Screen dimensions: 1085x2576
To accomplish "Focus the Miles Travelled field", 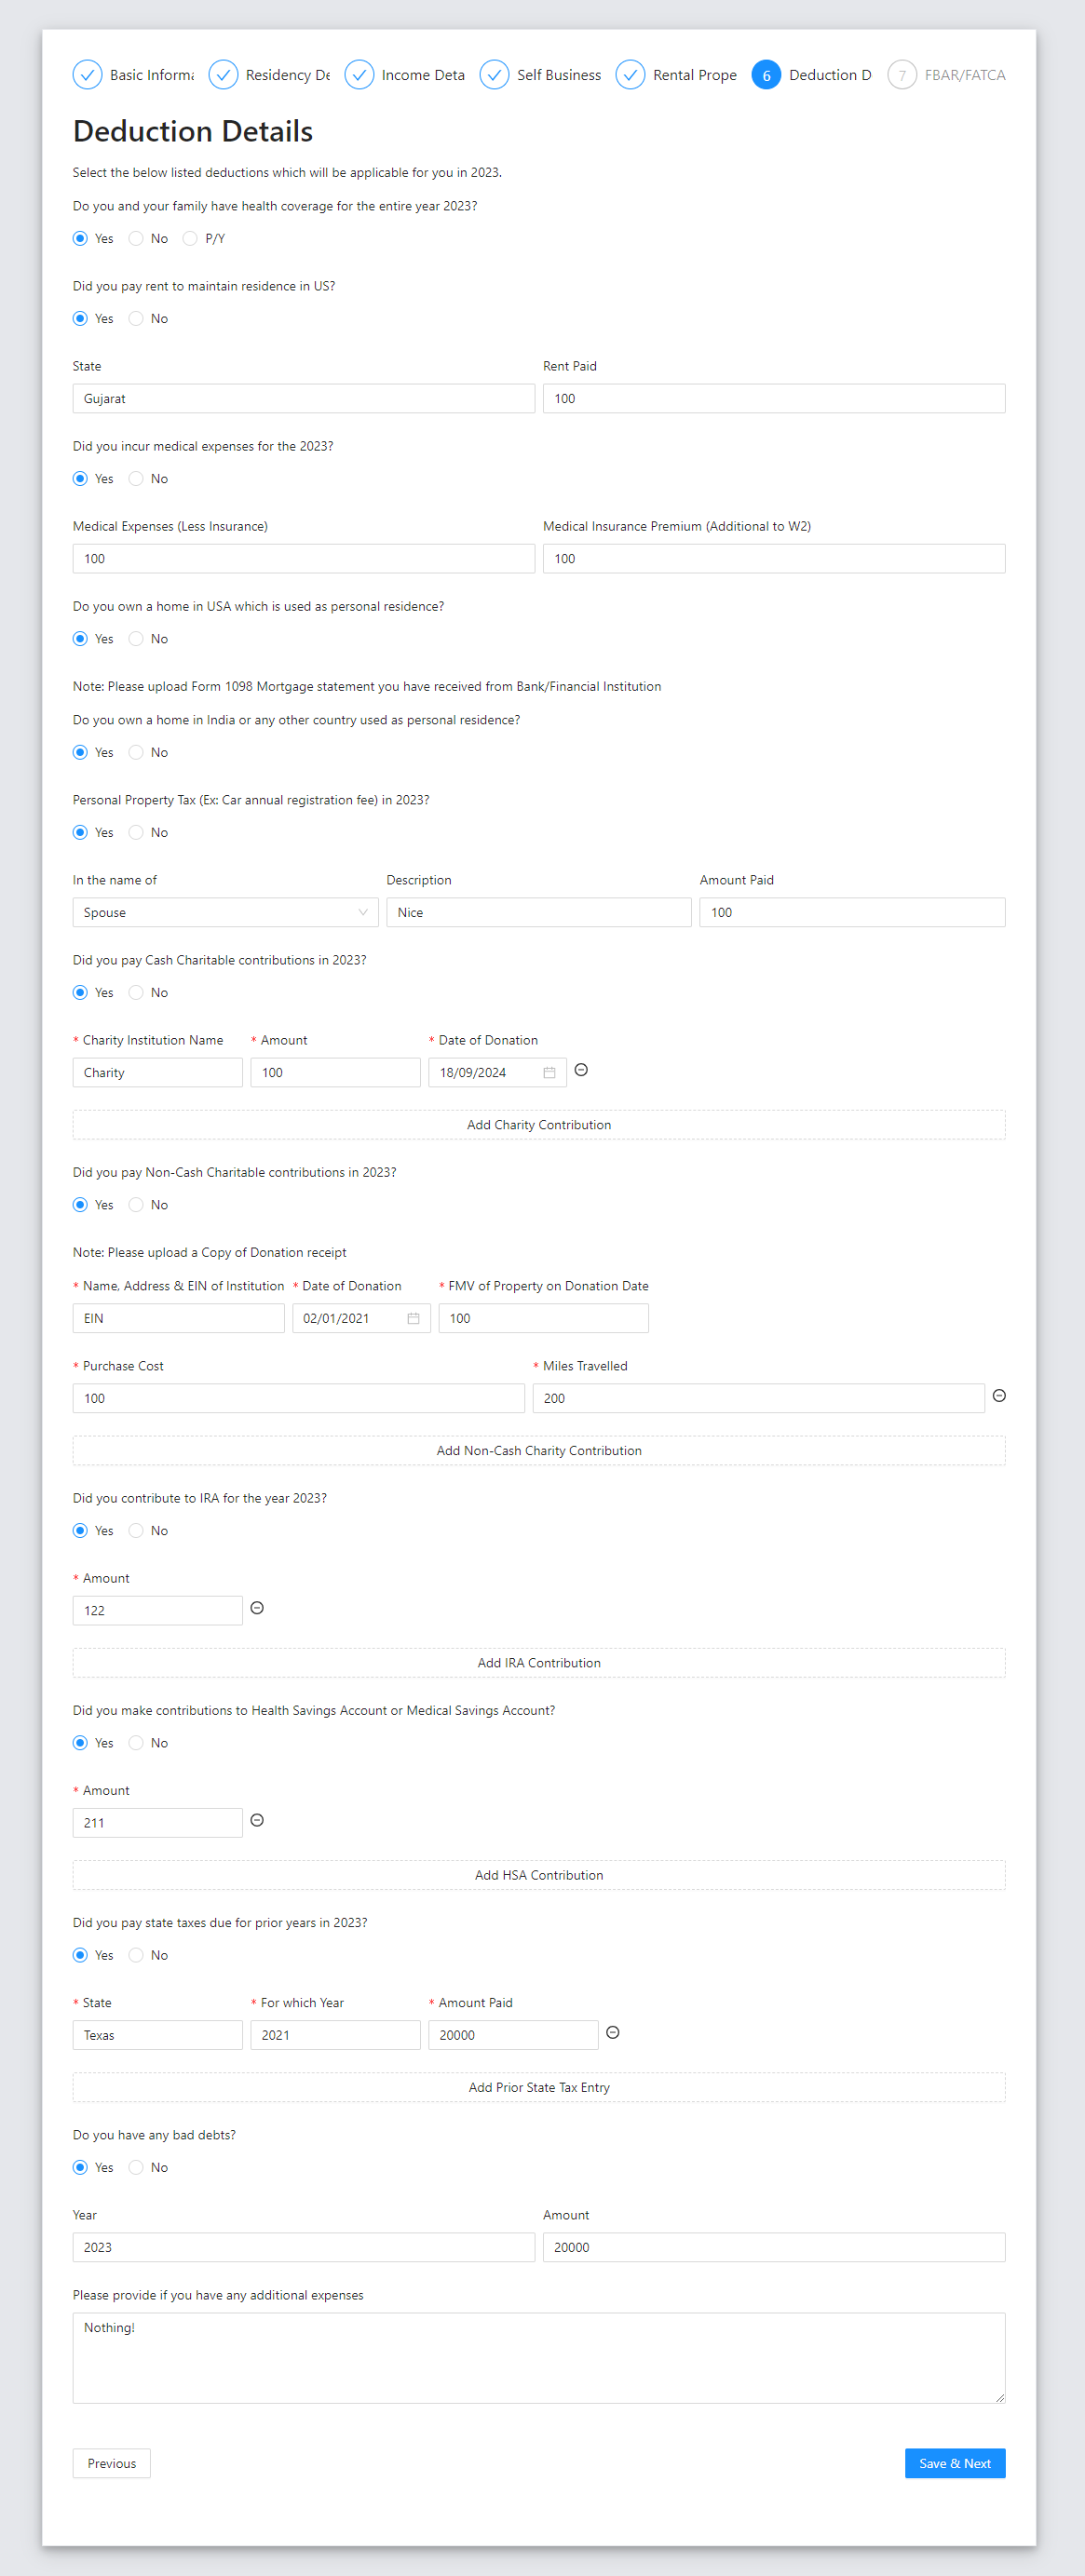I will (758, 1398).
